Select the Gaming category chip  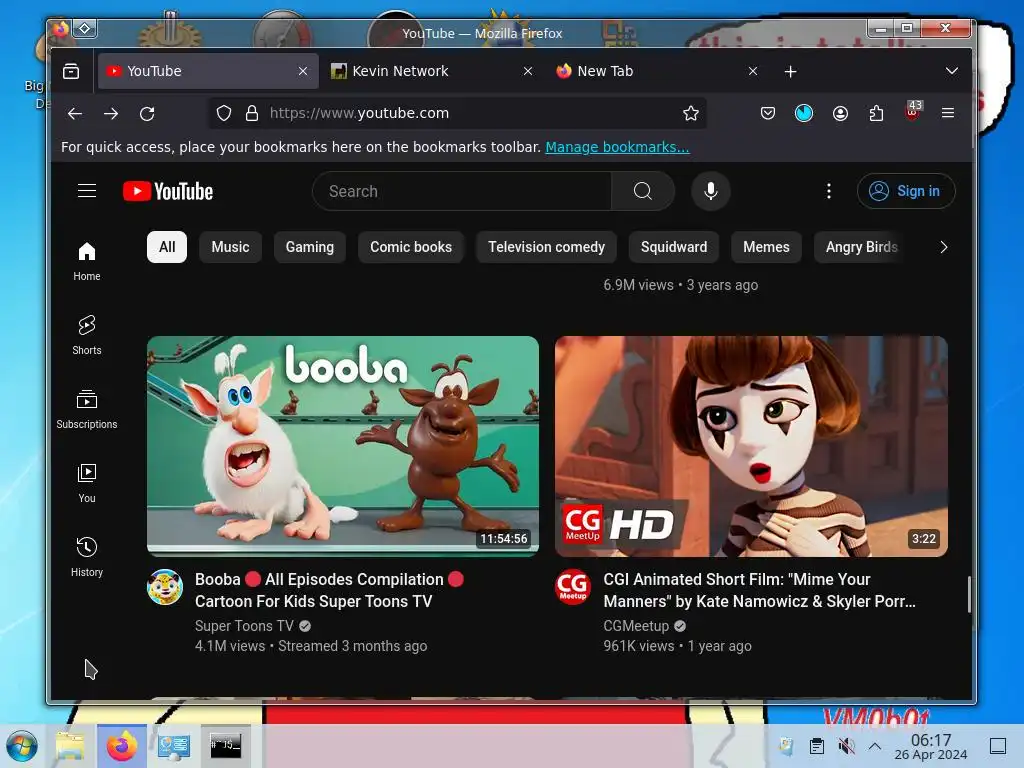click(x=310, y=247)
